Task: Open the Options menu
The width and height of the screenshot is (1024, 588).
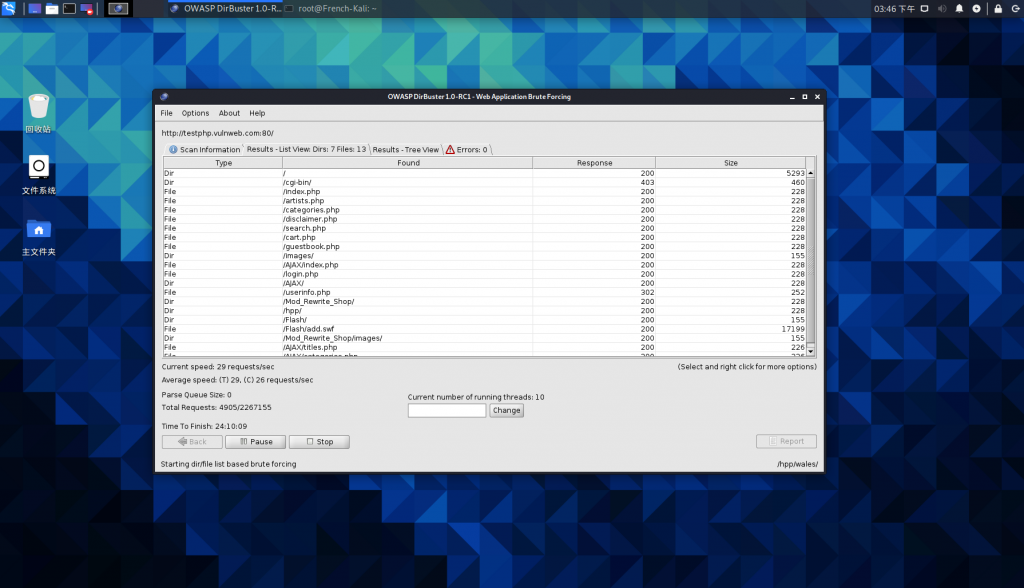Action: tap(195, 113)
